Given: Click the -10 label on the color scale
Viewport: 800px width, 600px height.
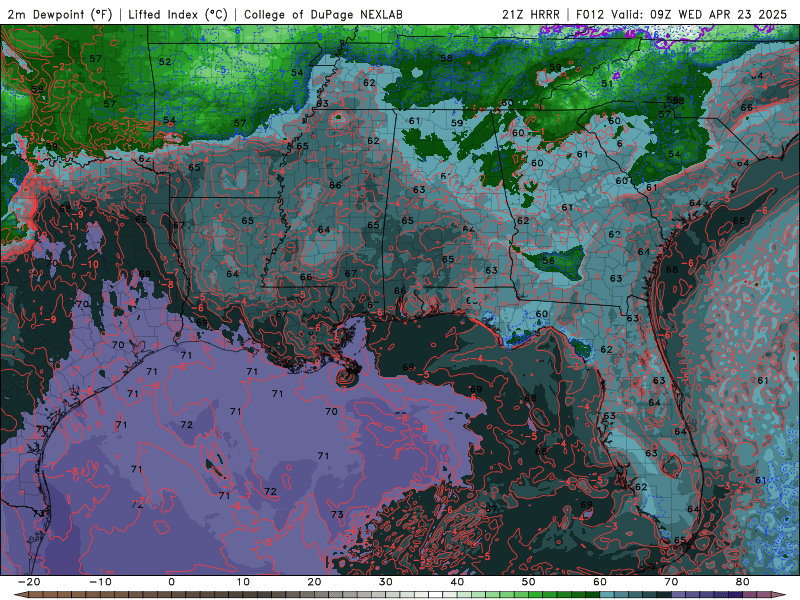Looking at the screenshot, I should coord(100,582).
